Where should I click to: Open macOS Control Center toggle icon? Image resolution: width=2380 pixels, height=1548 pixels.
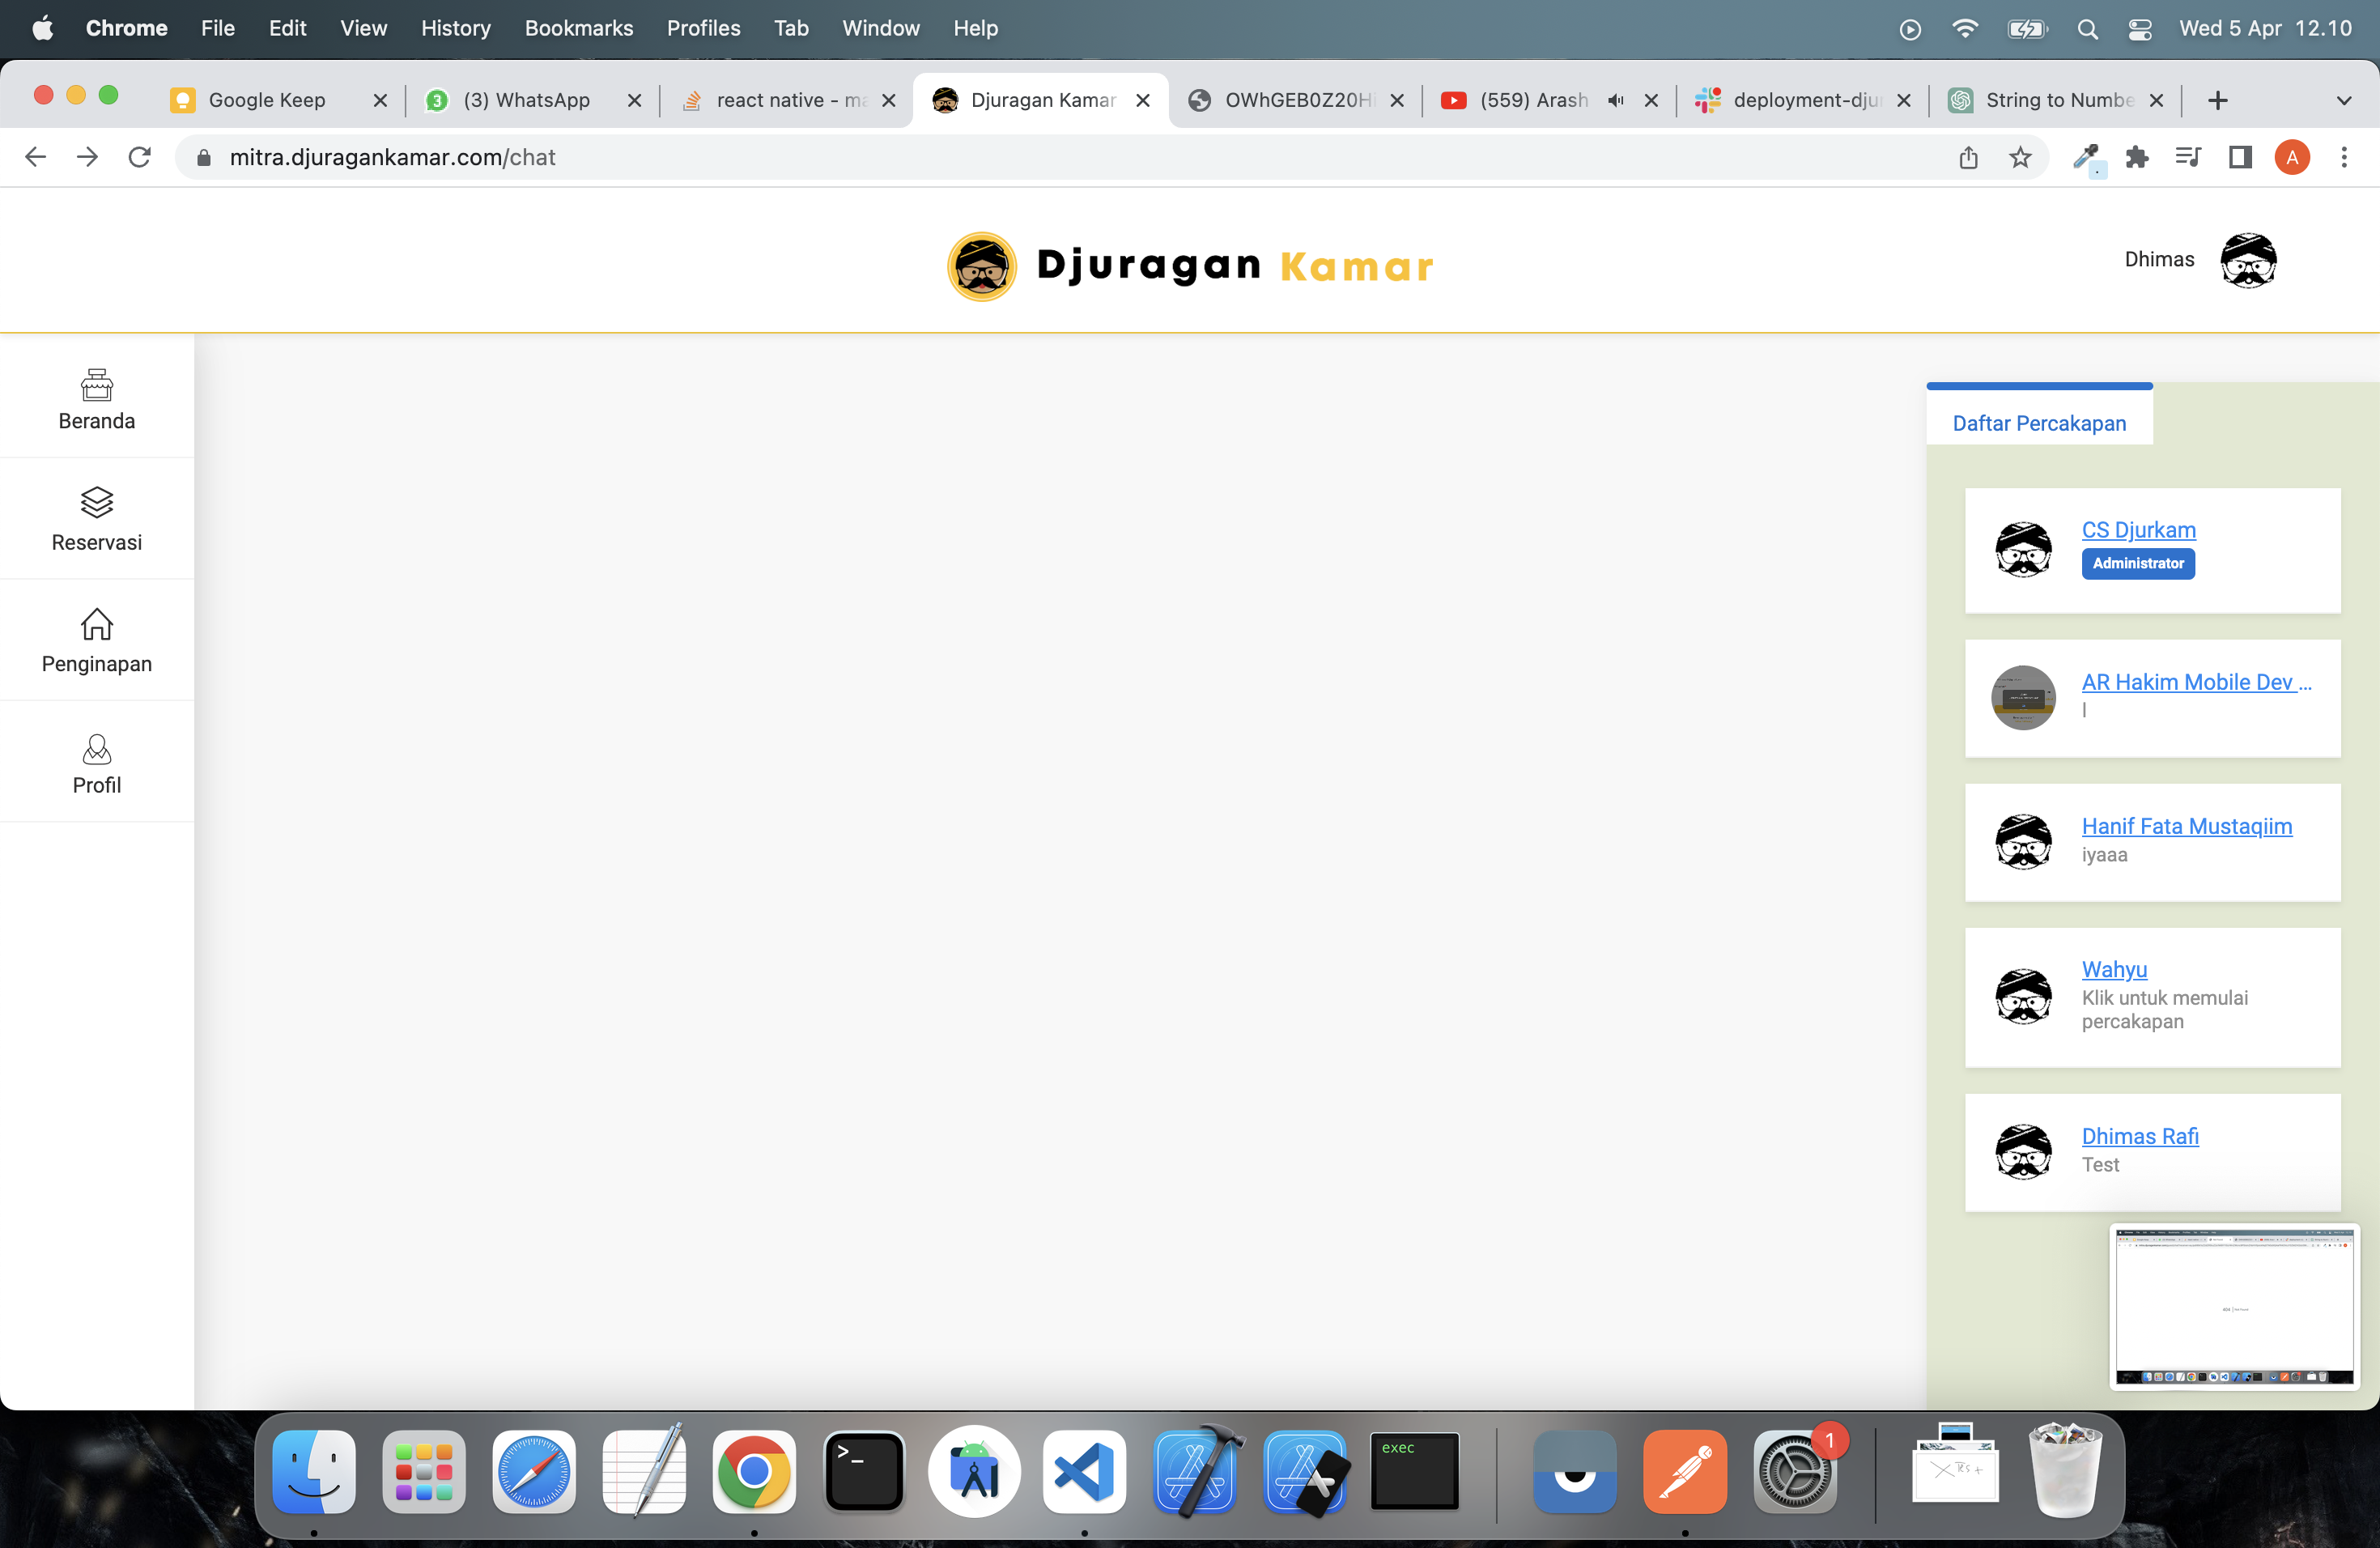[2139, 29]
